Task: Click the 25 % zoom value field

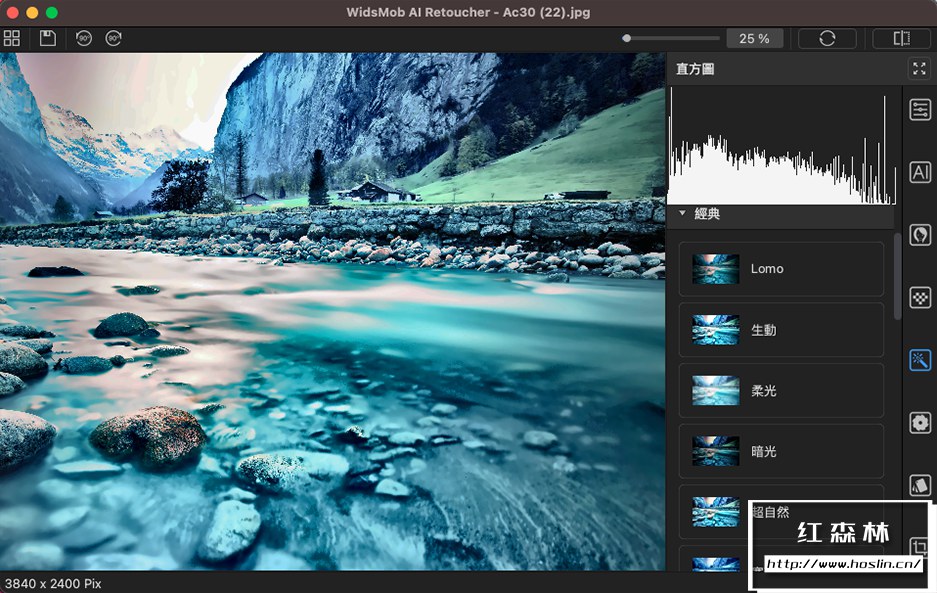Action: [754, 38]
